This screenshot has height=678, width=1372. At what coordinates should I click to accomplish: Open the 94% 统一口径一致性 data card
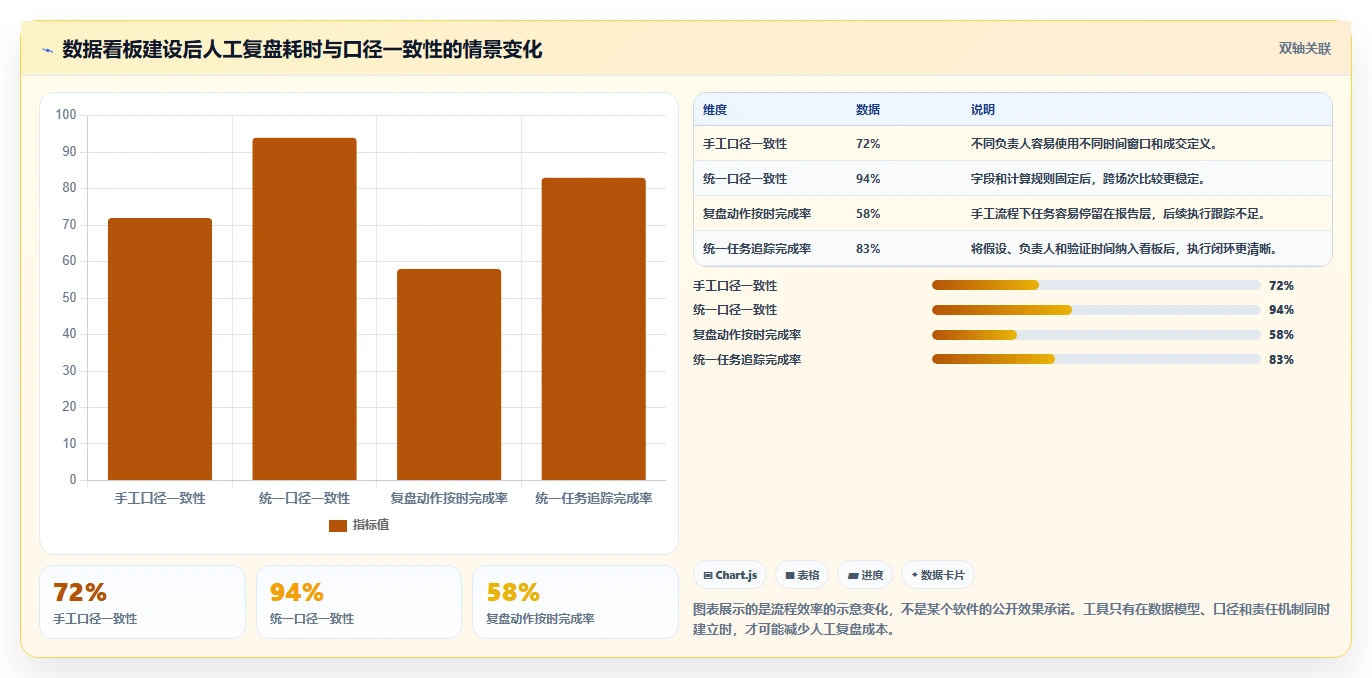[359, 602]
